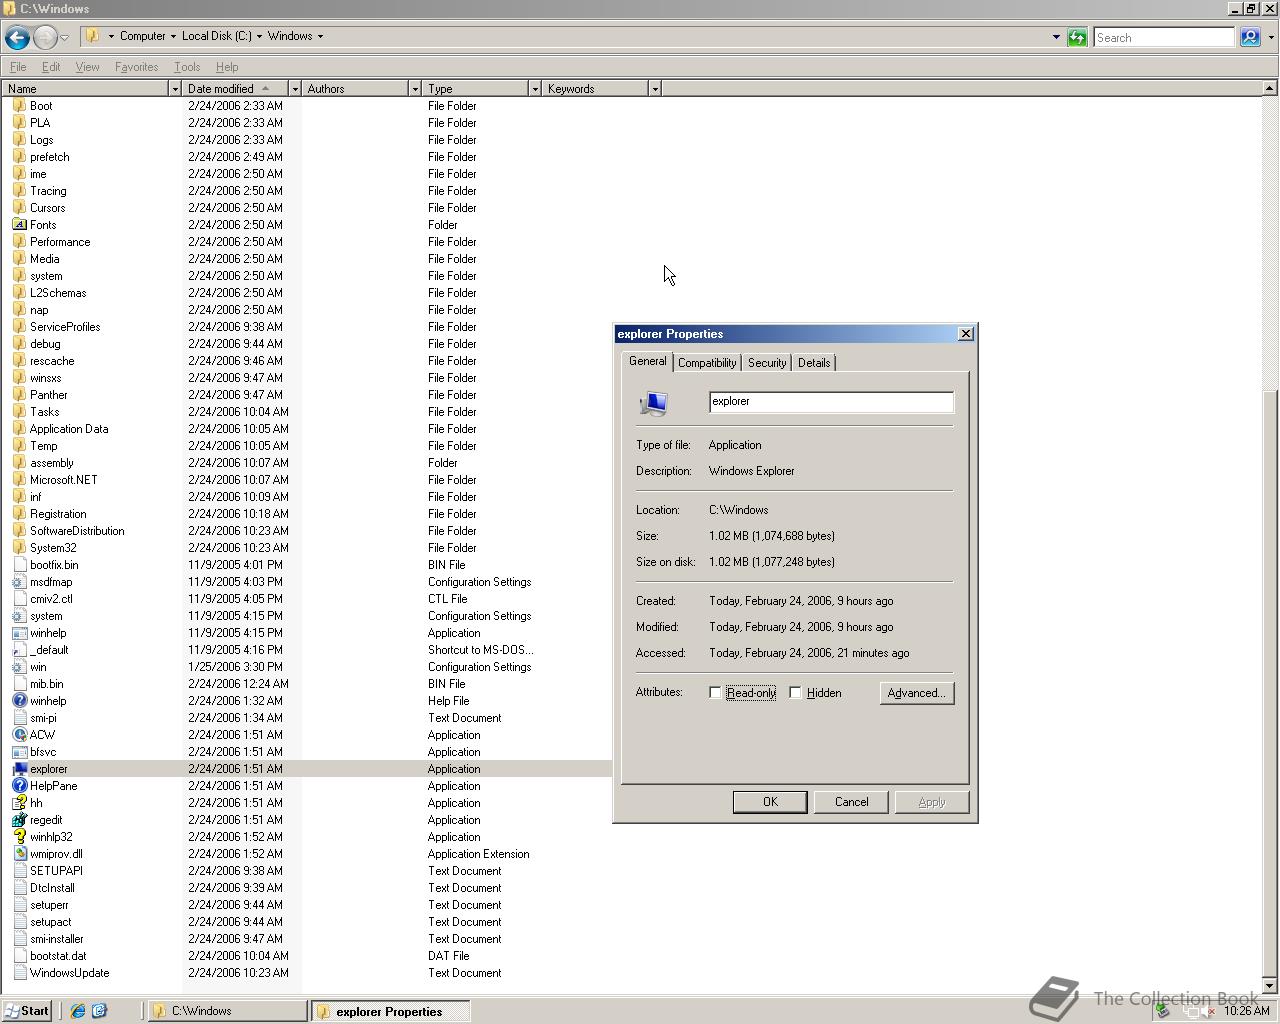Viewport: 1280px width, 1024px height.
Task: Select the System32 folder icon
Action: point(19,548)
